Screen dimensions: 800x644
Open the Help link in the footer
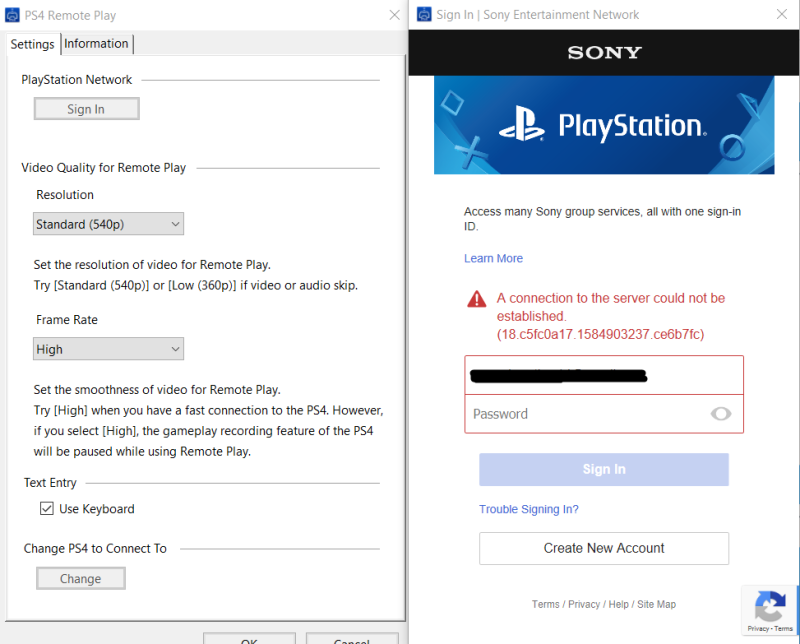[x=618, y=604]
